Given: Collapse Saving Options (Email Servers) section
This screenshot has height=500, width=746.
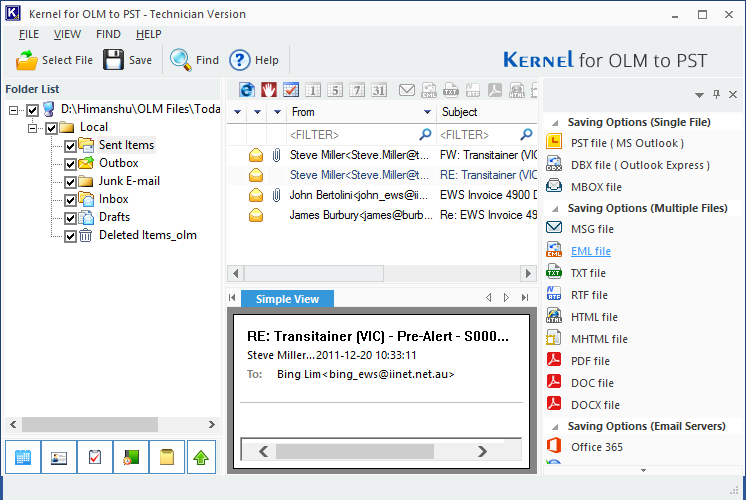Looking at the screenshot, I should 555,427.
